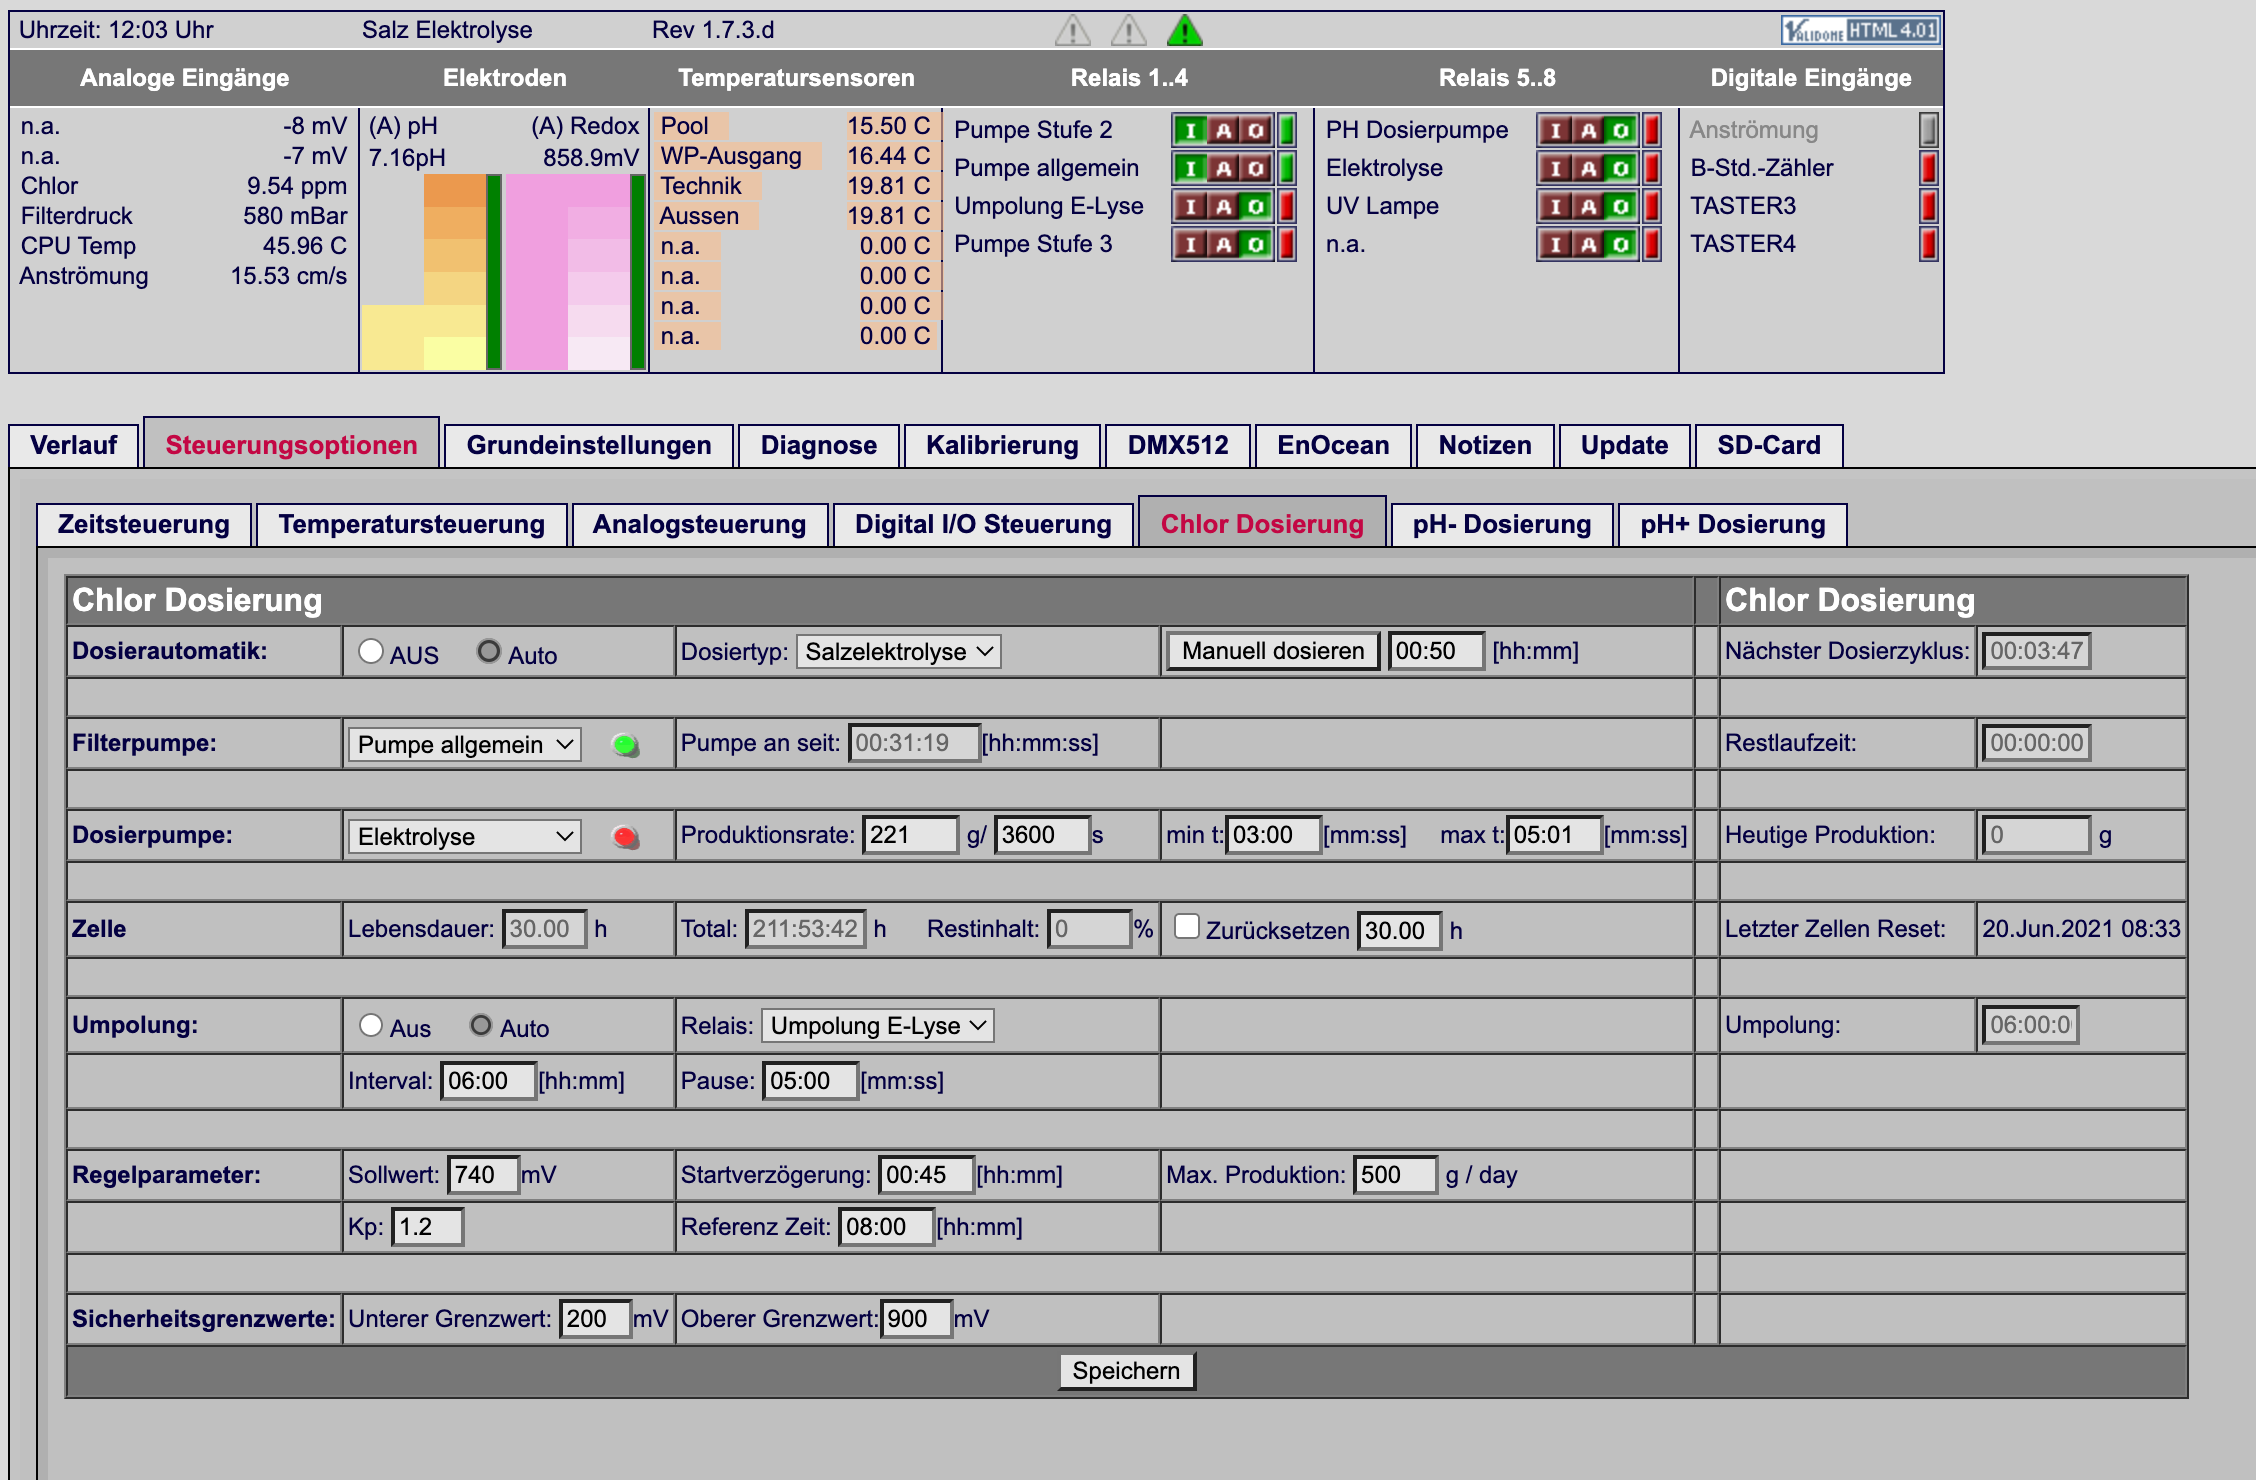This screenshot has height=1480, width=2256.
Task: Focus the Startverzögerung time field
Action: click(927, 1175)
